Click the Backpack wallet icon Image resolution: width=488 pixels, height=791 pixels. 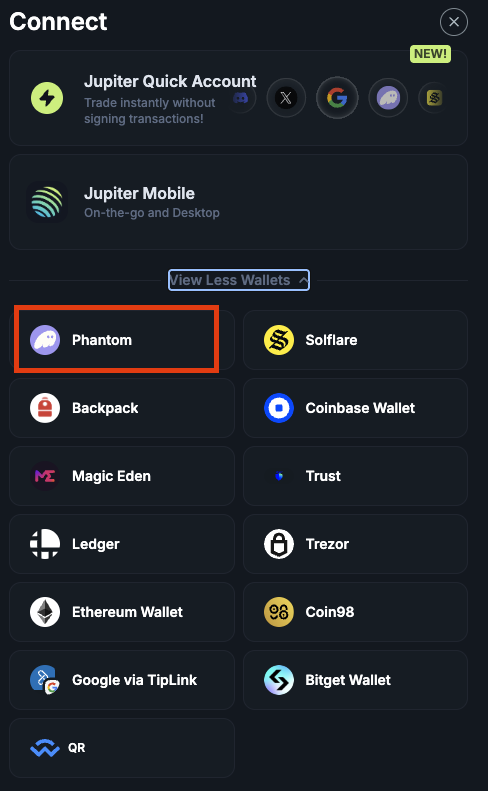click(x=45, y=408)
